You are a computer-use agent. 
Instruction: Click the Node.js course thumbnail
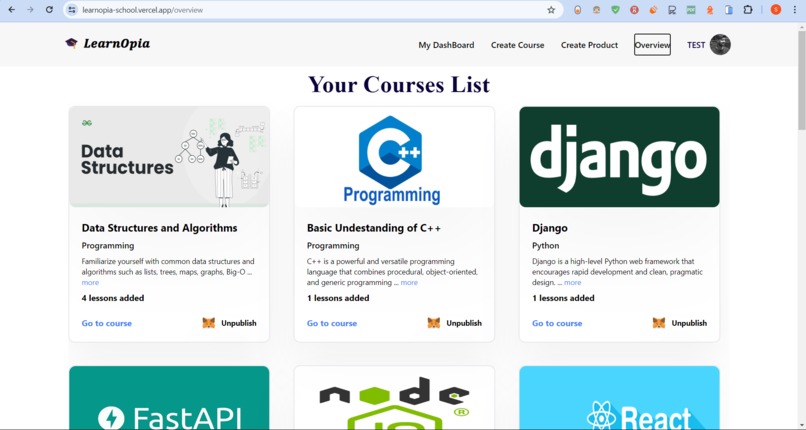coord(394,398)
